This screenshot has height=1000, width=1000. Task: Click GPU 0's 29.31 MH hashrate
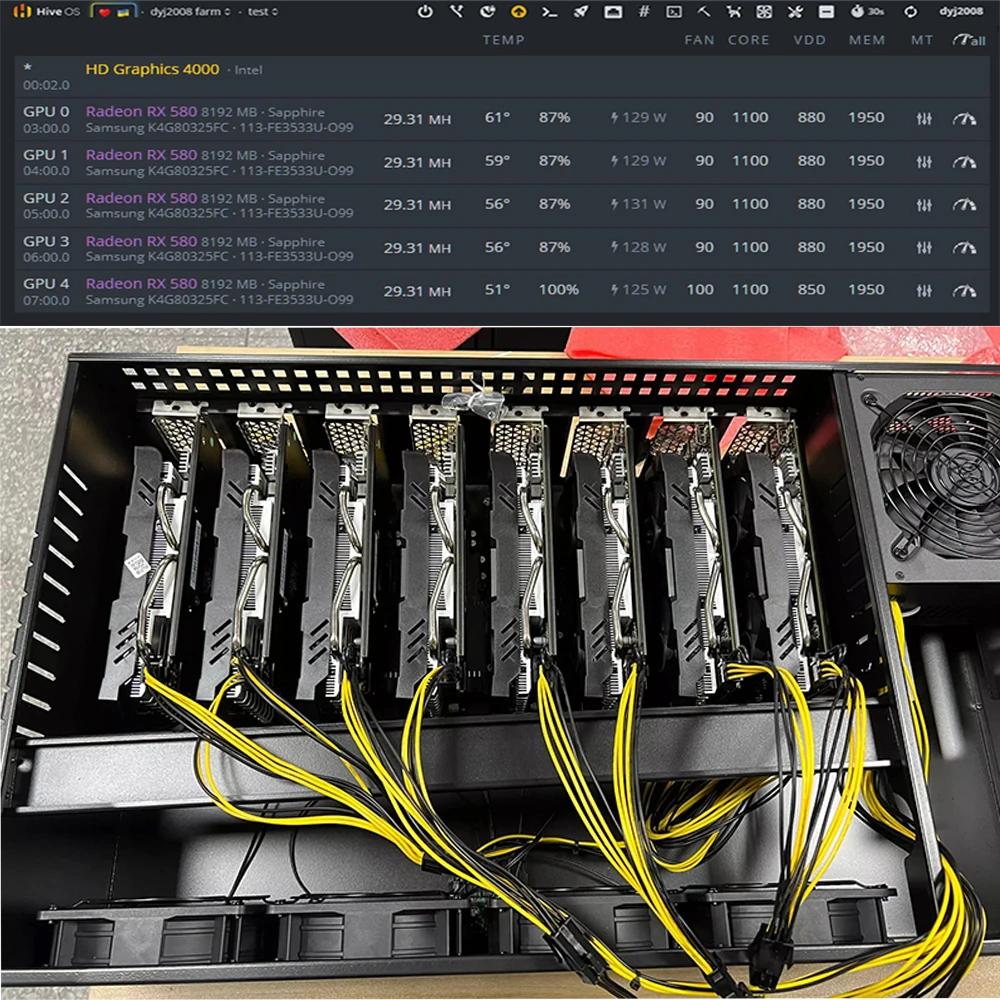(x=417, y=119)
